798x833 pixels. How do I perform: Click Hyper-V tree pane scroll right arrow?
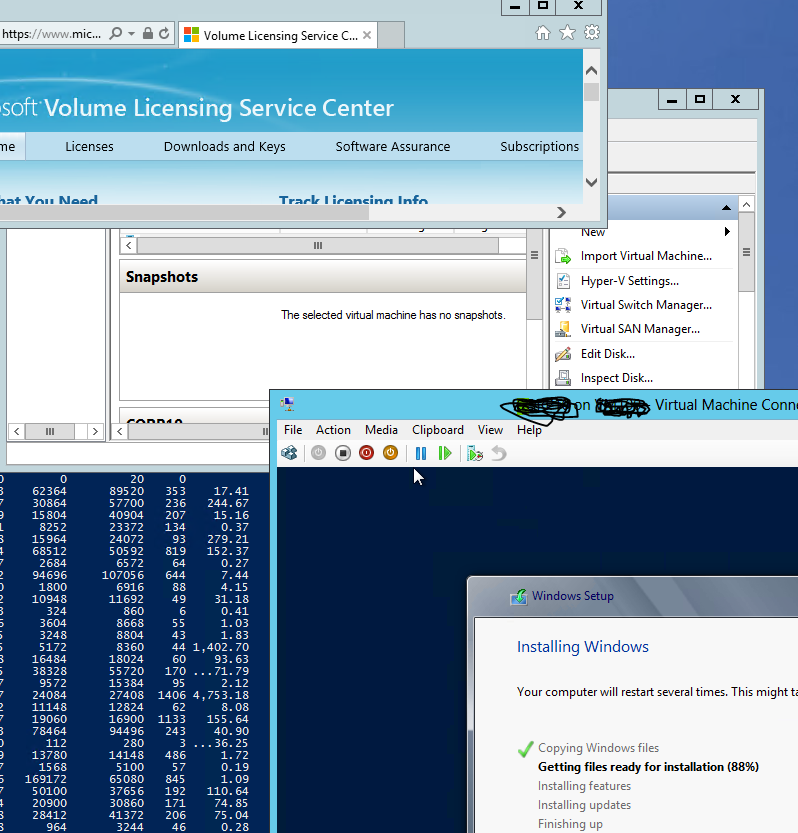[x=95, y=431]
